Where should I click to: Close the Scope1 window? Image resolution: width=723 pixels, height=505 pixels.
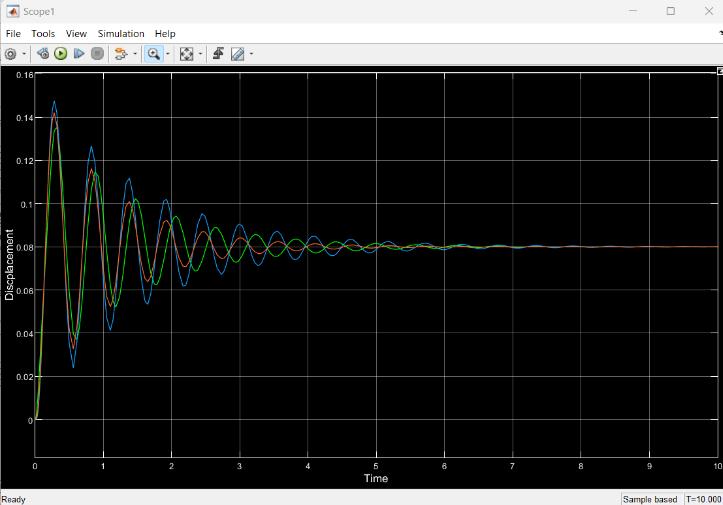pos(709,11)
